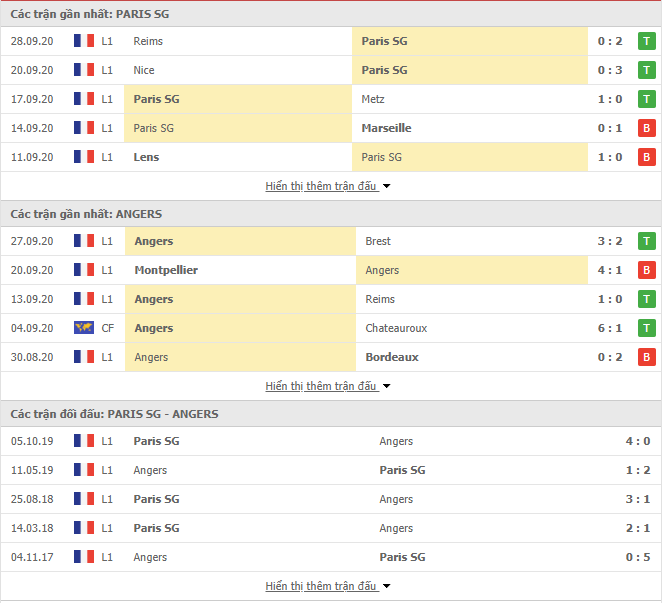Click red B badge for Marseille match

(x=646, y=128)
